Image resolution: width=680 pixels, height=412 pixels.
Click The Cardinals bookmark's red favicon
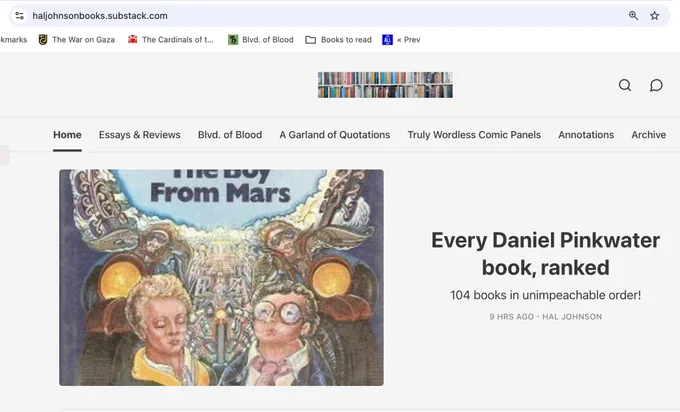point(133,40)
